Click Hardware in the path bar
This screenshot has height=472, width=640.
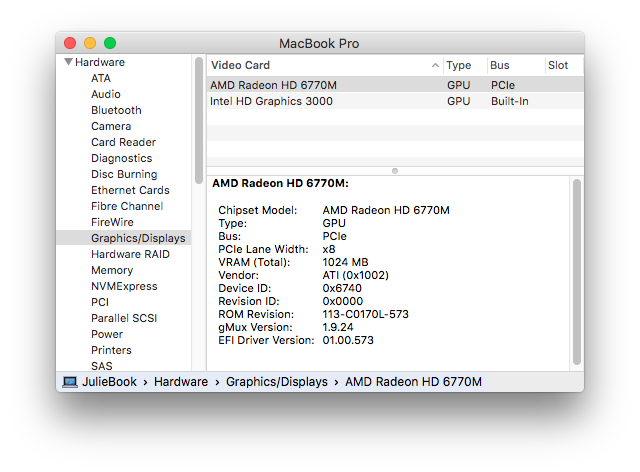(181, 382)
